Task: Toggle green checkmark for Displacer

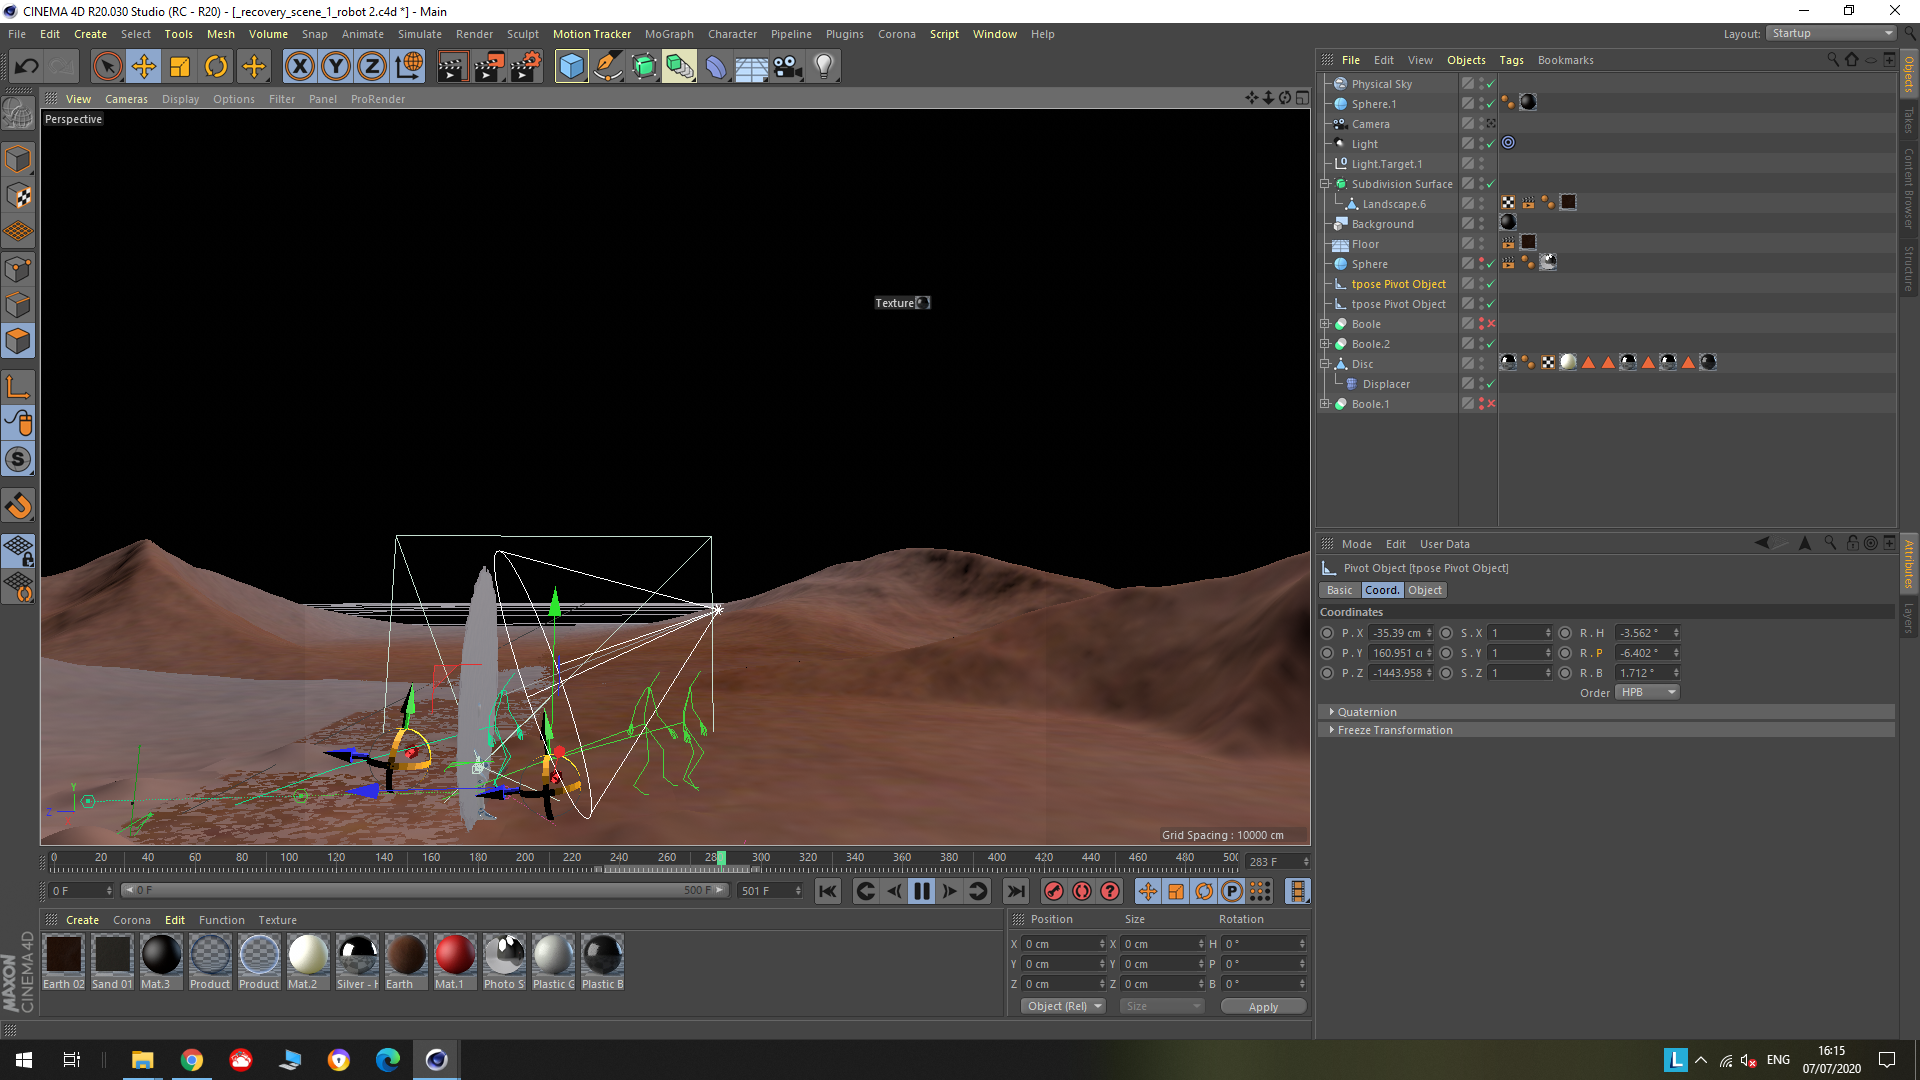Action: (1491, 384)
